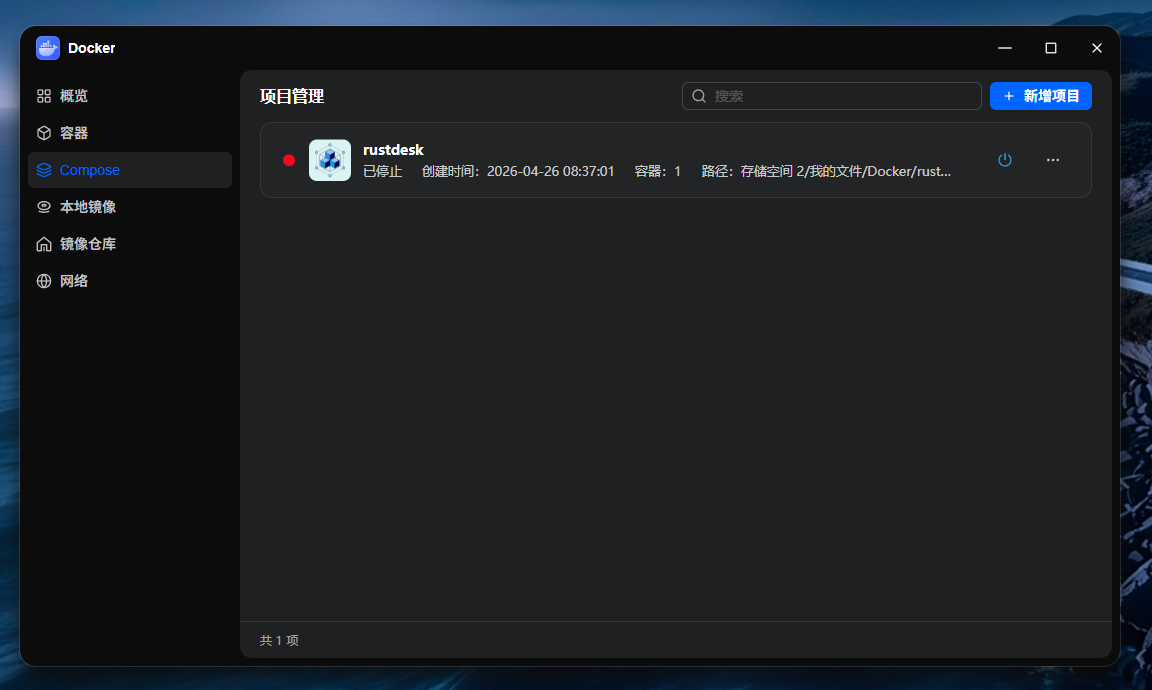Go to the 容器 containers section
The width and height of the screenshot is (1152, 690).
tap(129, 133)
